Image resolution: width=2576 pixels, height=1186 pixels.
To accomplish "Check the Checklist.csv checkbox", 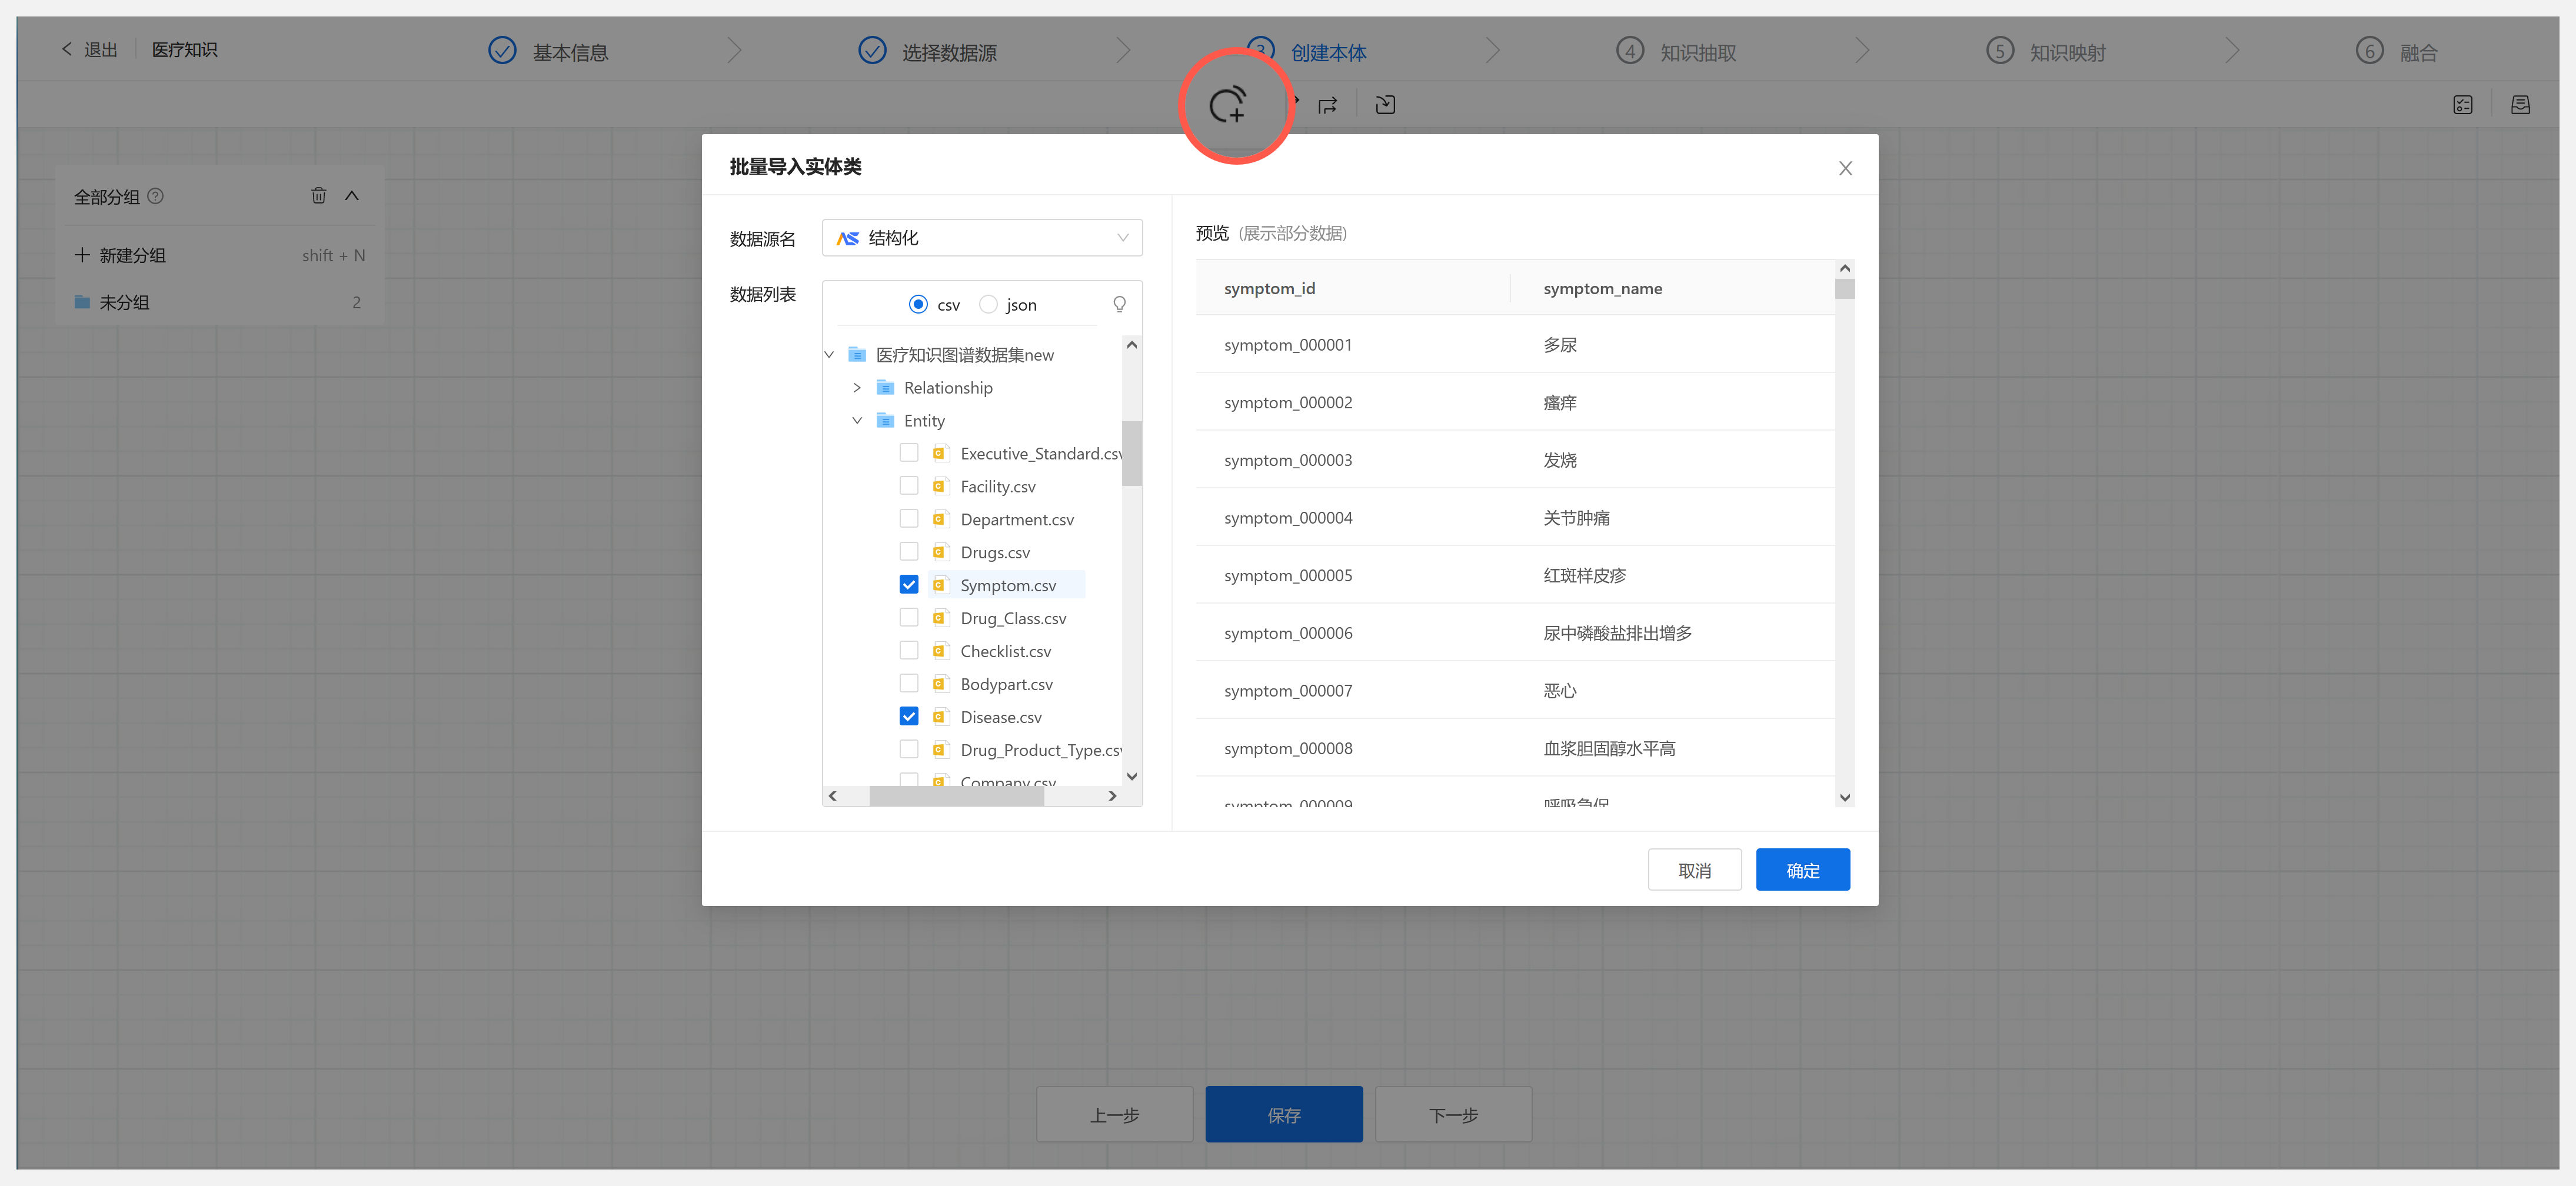I will tap(909, 651).
